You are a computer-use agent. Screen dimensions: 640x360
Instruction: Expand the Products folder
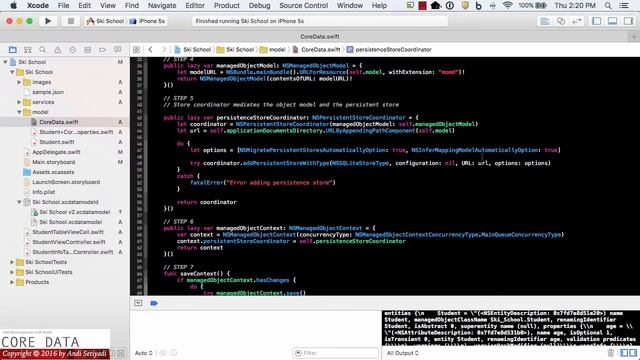[12, 282]
